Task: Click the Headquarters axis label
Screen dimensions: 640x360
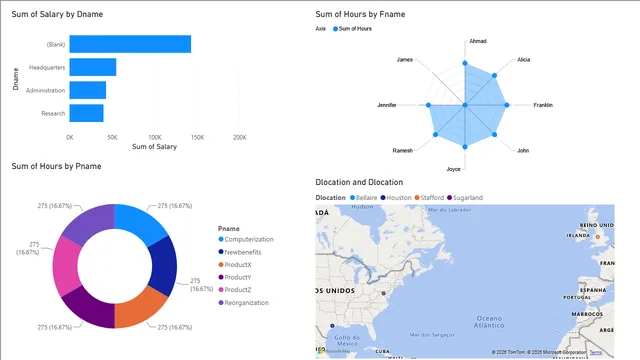Action: 47,67
